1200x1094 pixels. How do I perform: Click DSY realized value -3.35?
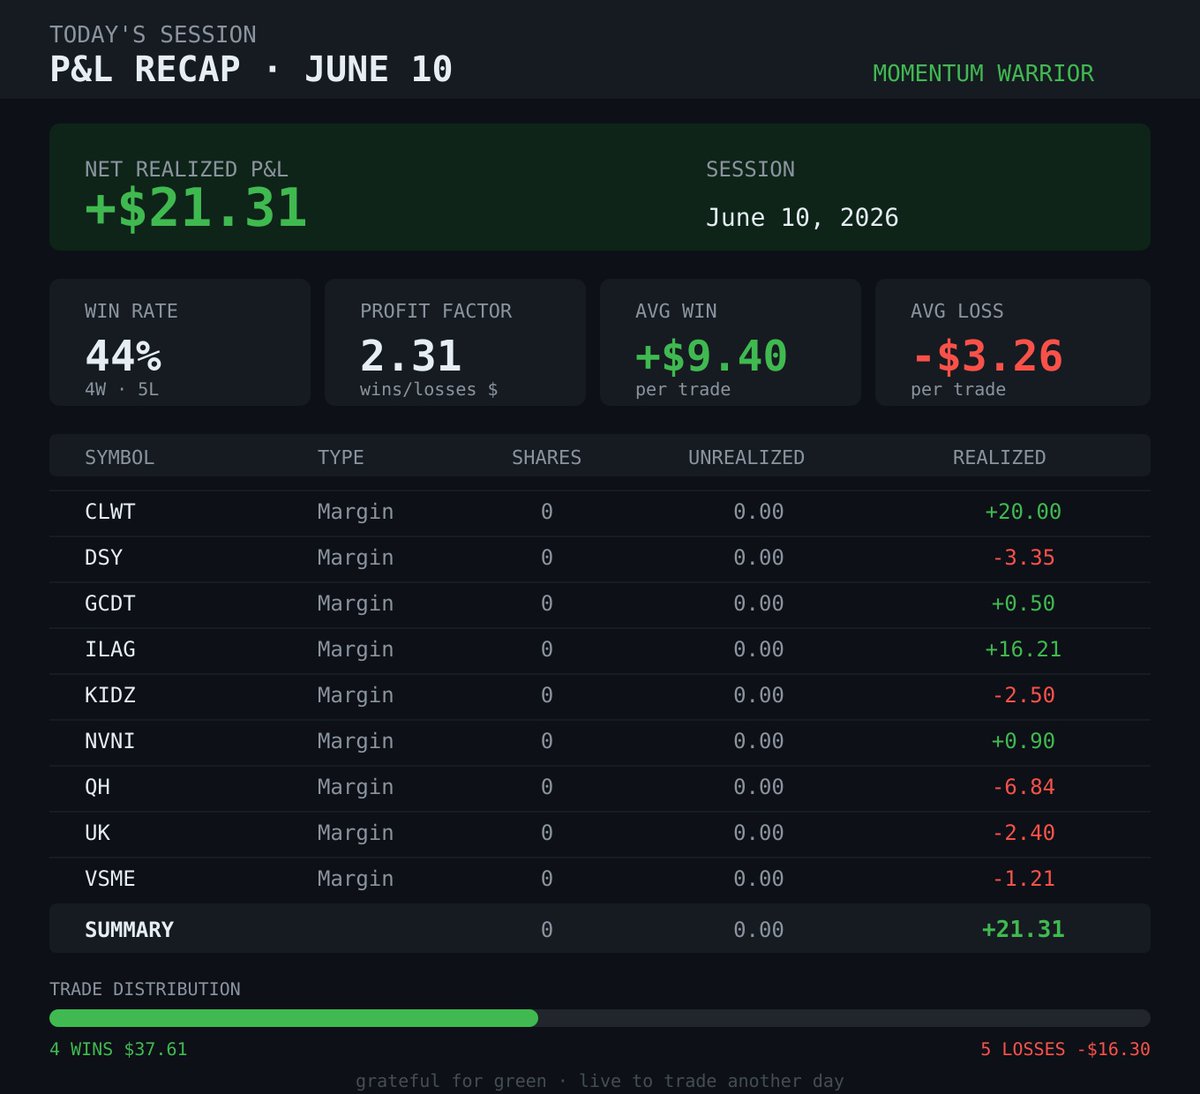(x=1024, y=557)
